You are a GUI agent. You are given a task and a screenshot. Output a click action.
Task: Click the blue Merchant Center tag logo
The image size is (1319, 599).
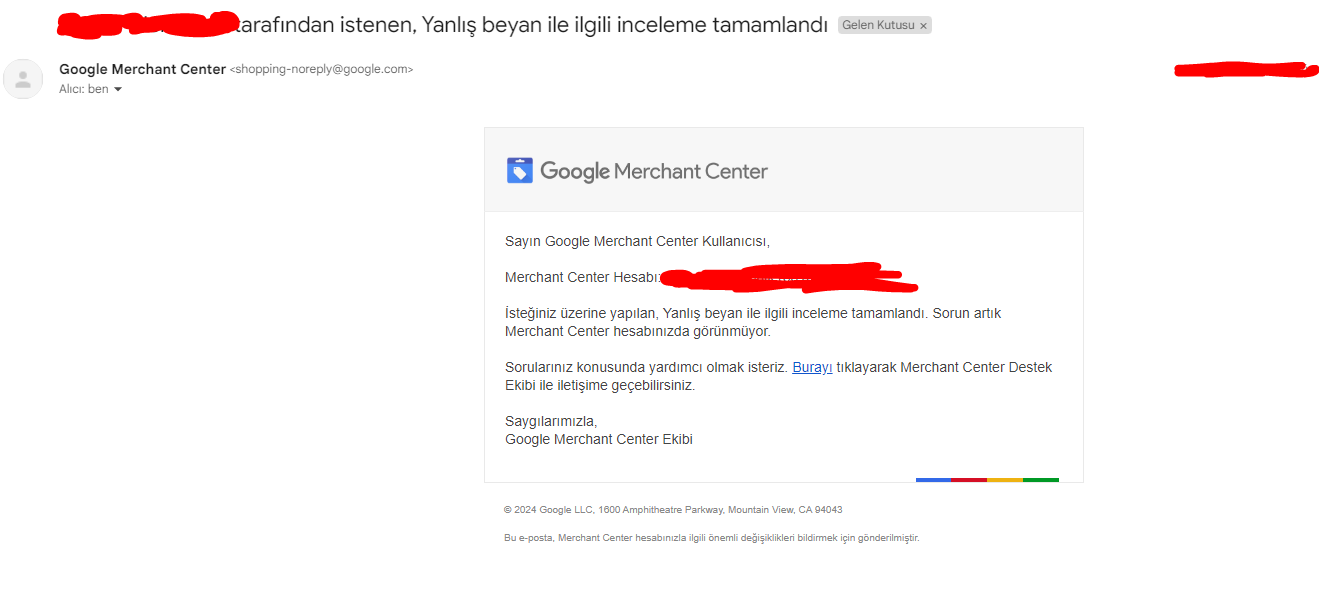520,171
